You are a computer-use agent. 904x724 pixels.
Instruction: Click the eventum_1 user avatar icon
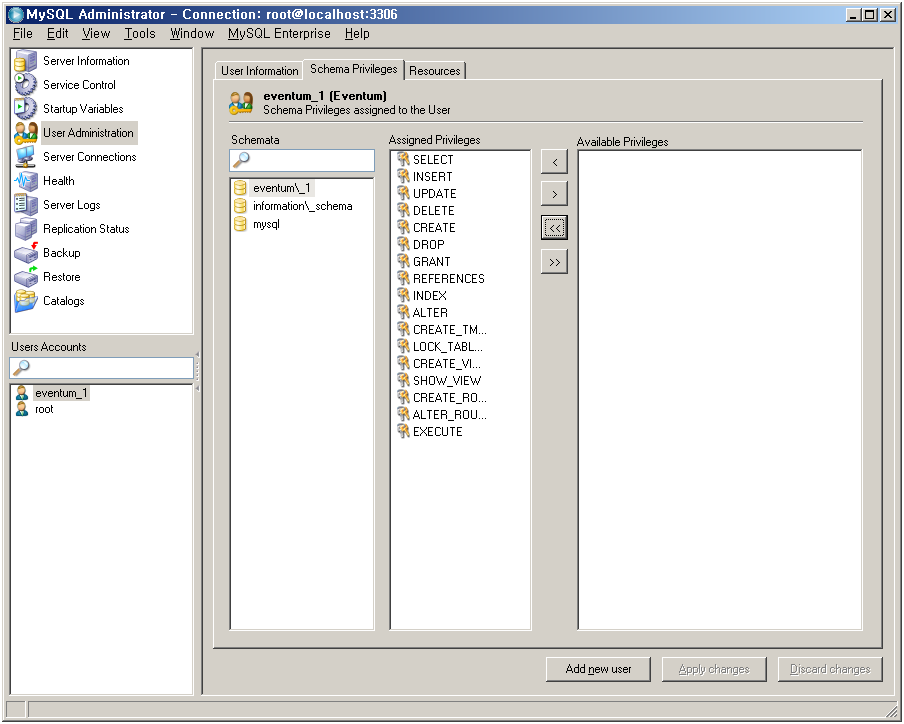(x=22, y=393)
